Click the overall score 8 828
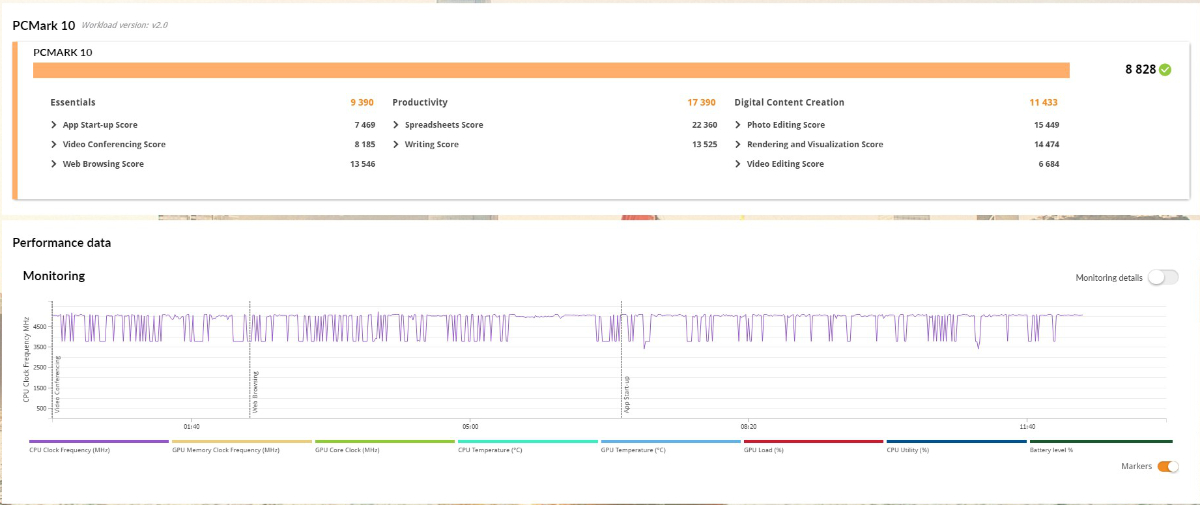This screenshot has height=505, width=1200. click(x=1140, y=70)
